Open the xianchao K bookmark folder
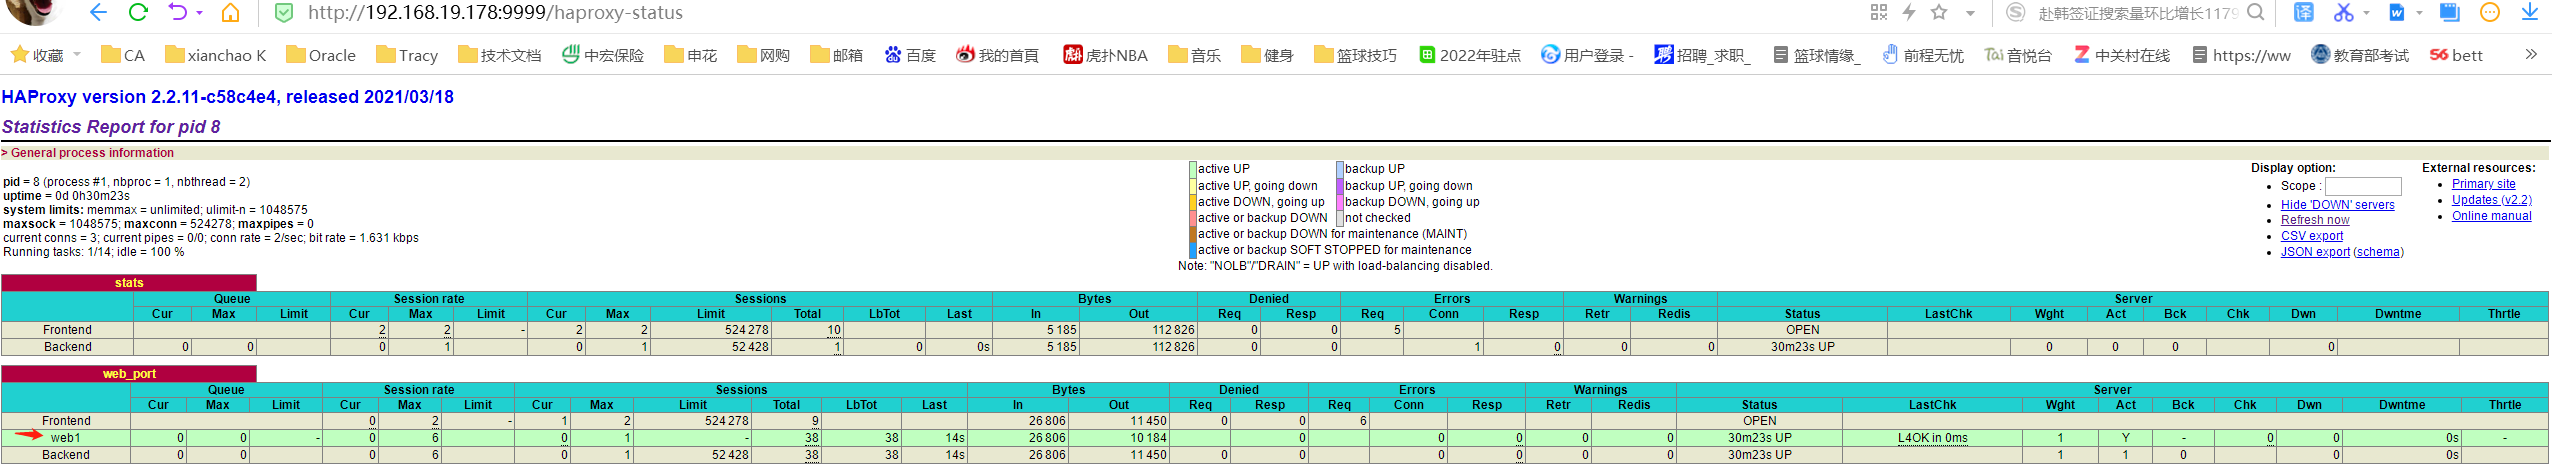 [215, 55]
